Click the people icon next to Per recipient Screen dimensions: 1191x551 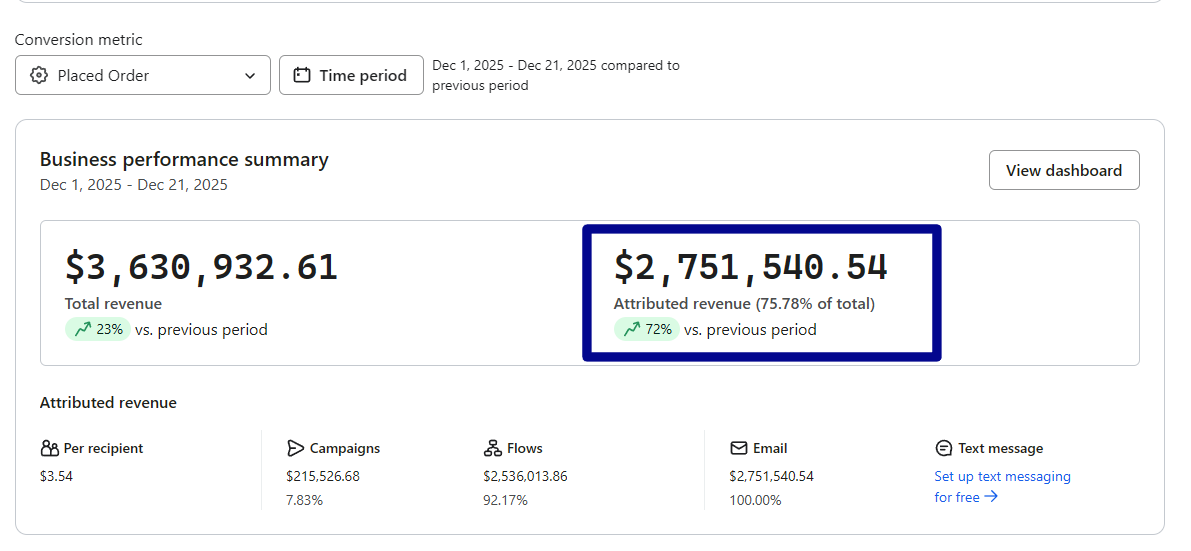point(50,449)
